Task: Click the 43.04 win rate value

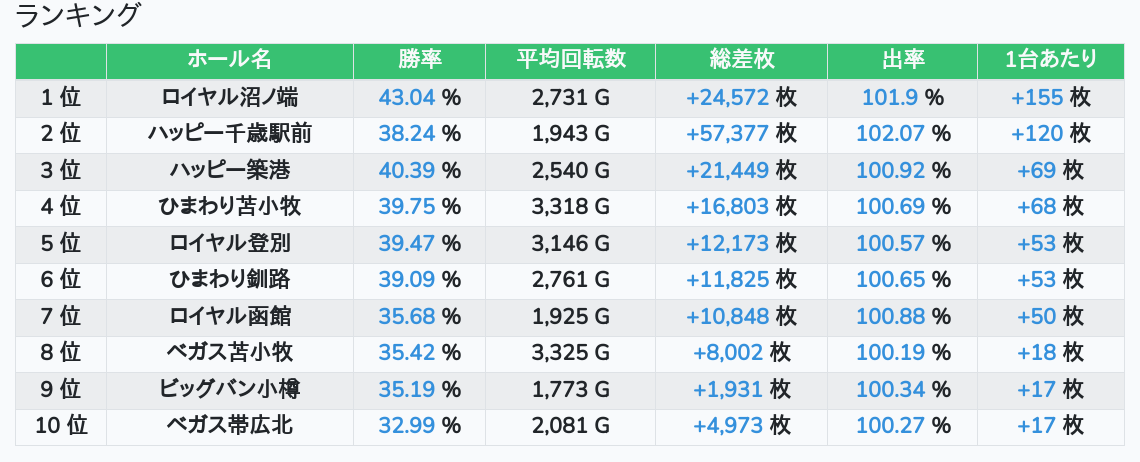Action: (408, 97)
